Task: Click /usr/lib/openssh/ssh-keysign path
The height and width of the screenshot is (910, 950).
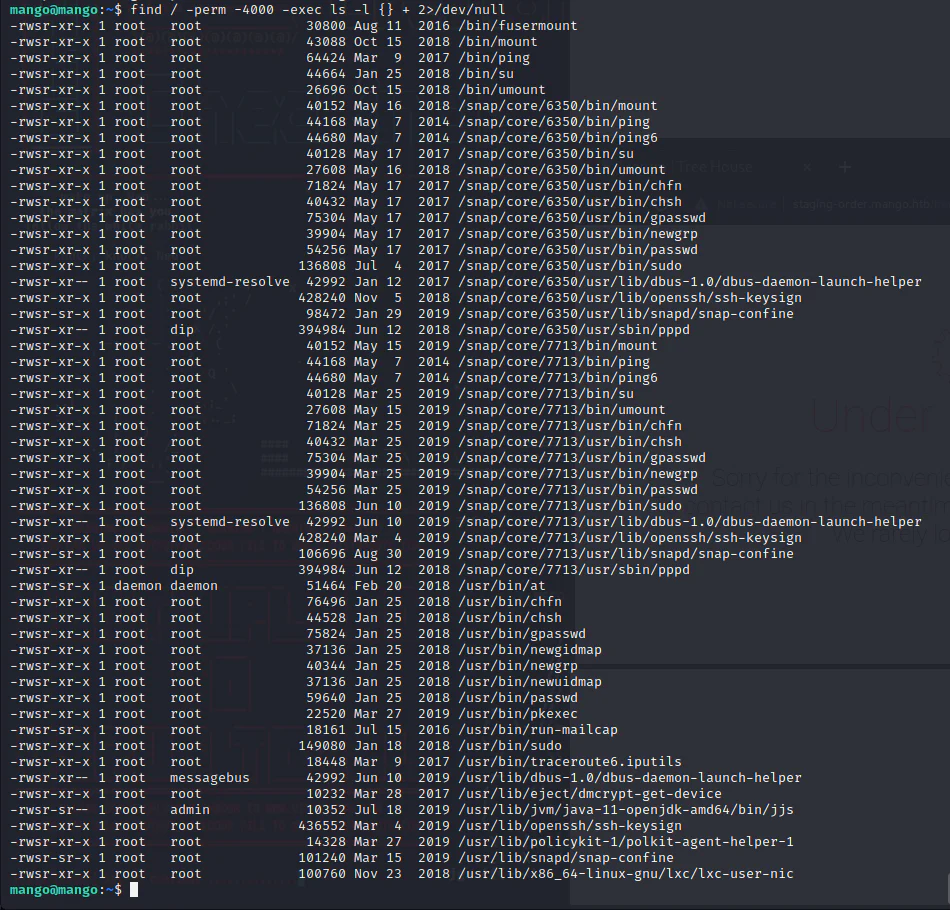Action: [570, 826]
